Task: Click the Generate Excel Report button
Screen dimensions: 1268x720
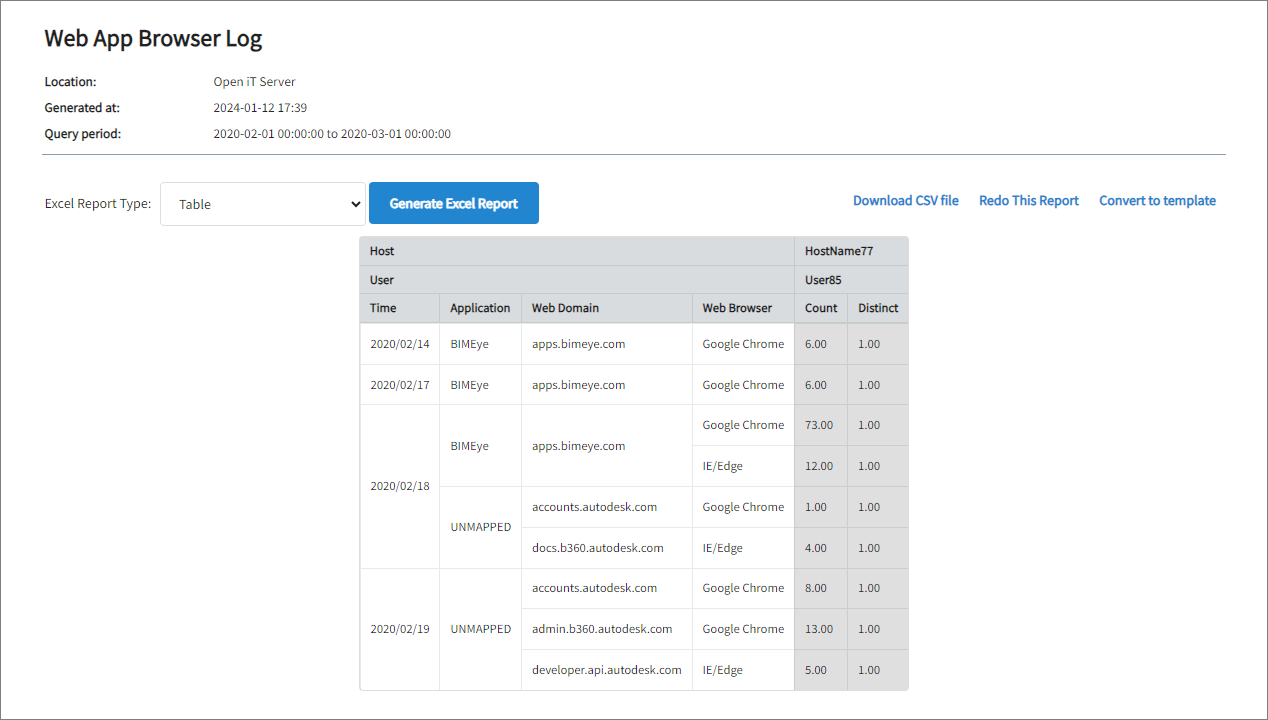Action: (x=453, y=203)
